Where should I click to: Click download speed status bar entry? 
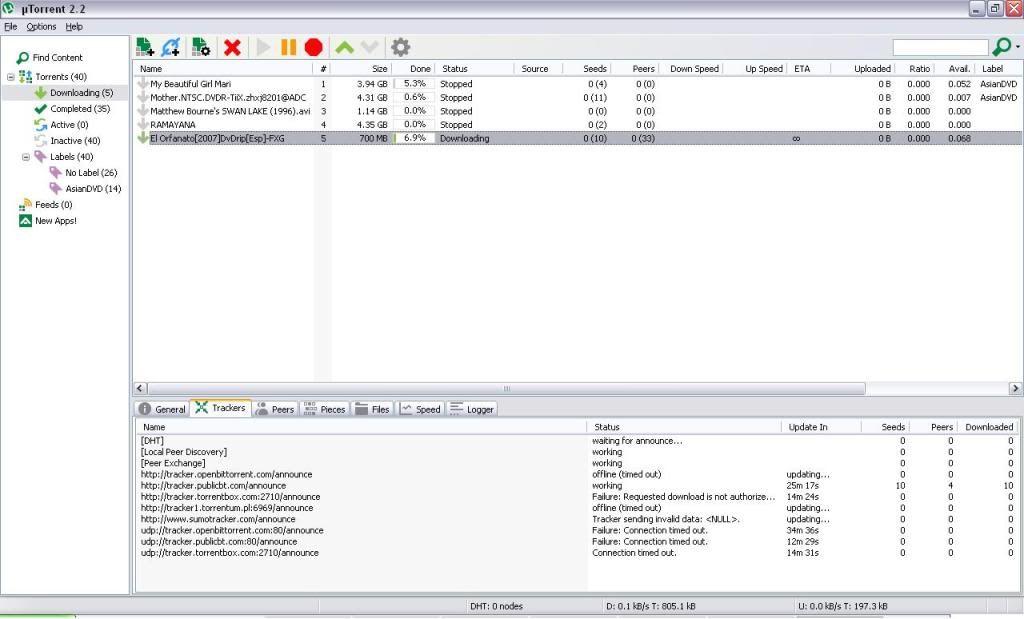click(x=650, y=607)
